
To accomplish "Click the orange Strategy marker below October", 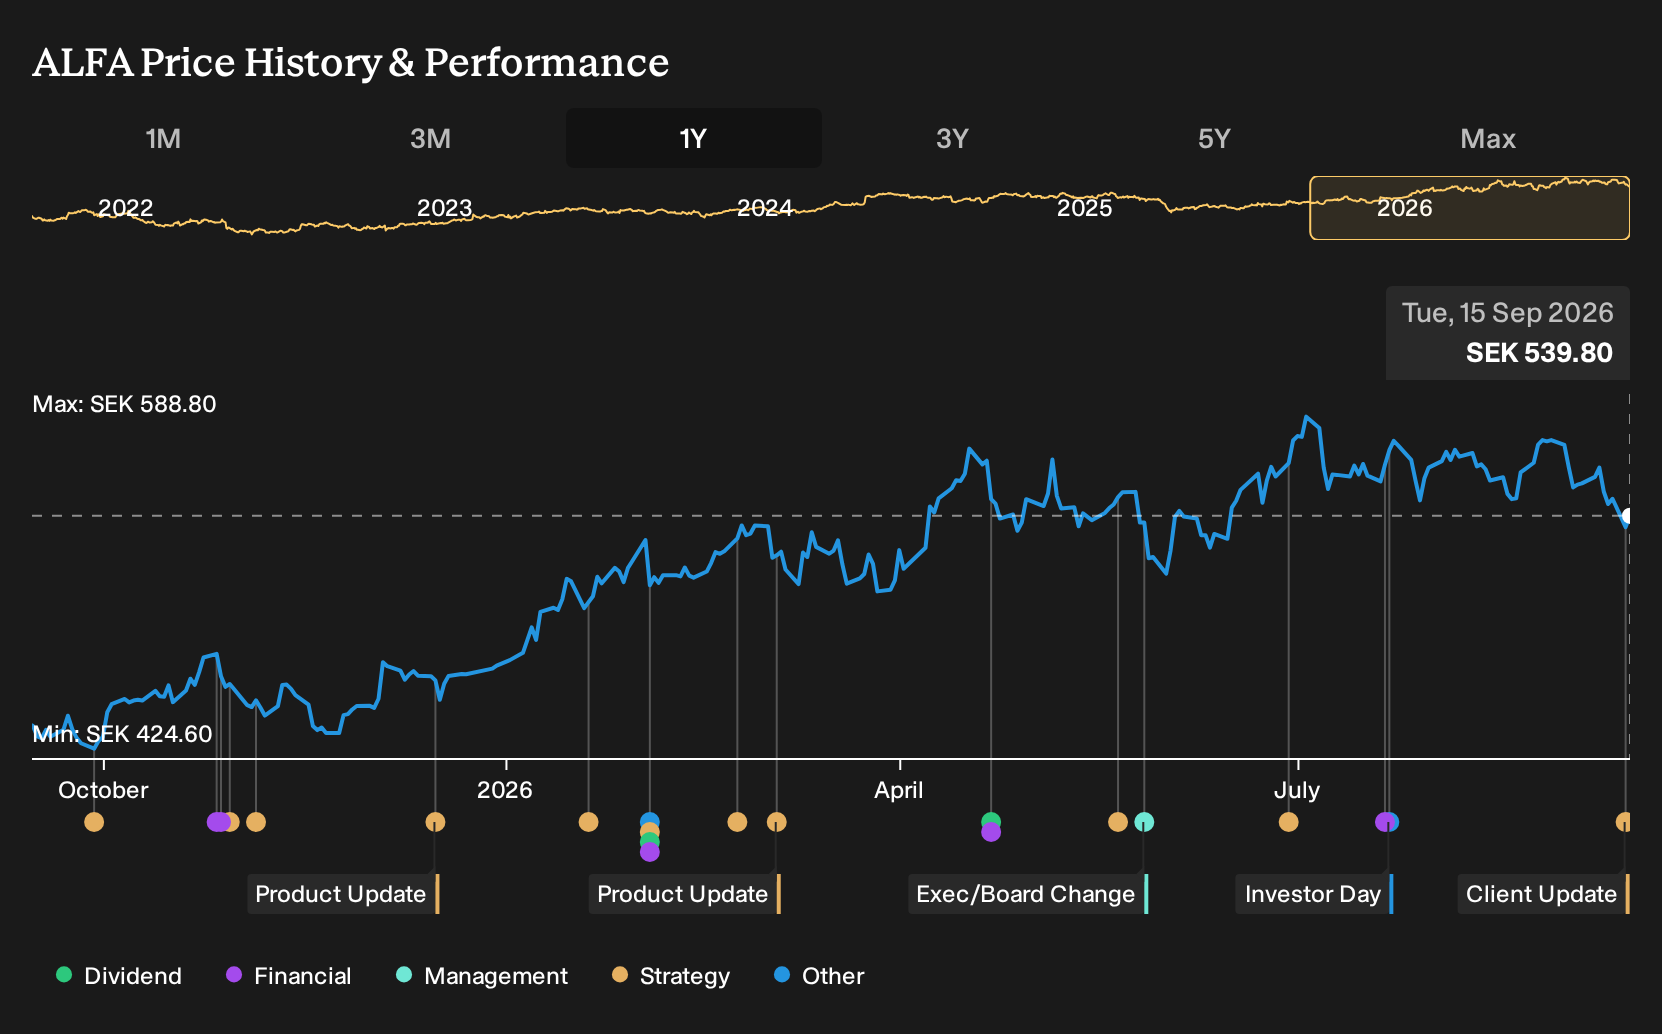I will point(94,822).
